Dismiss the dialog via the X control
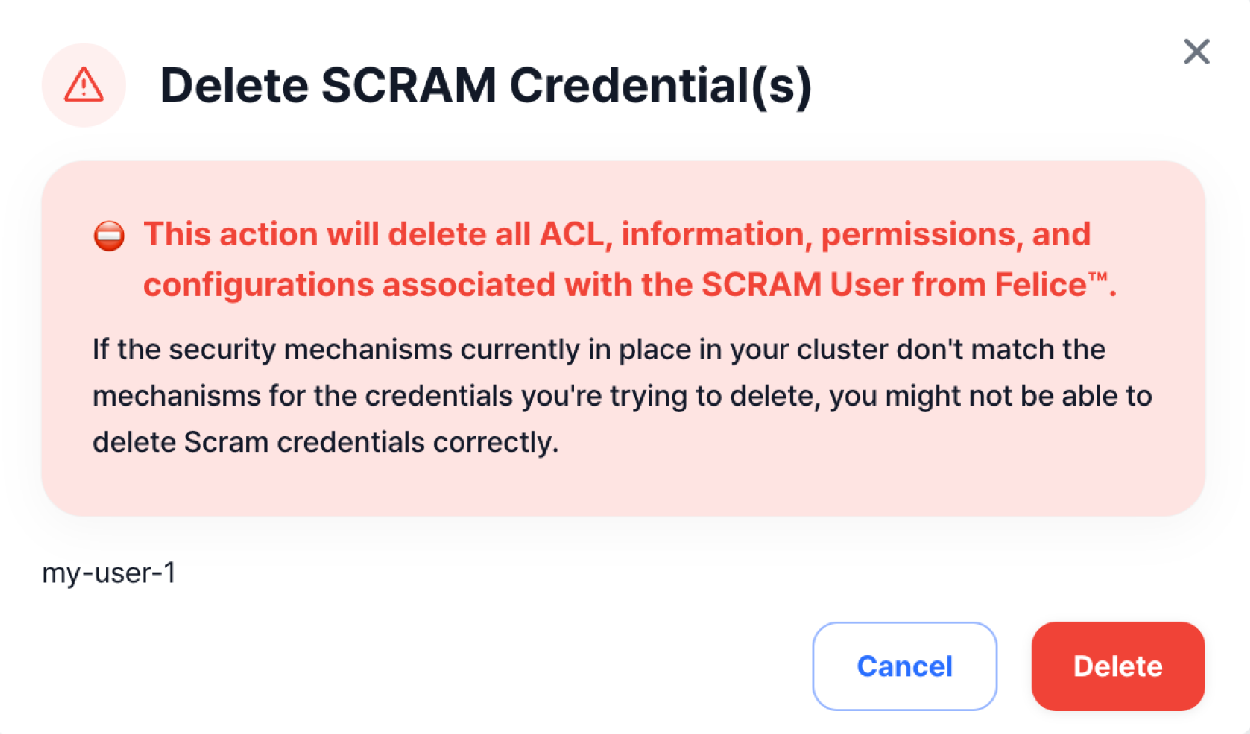Image resolution: width=1250 pixels, height=734 pixels. tap(1196, 52)
